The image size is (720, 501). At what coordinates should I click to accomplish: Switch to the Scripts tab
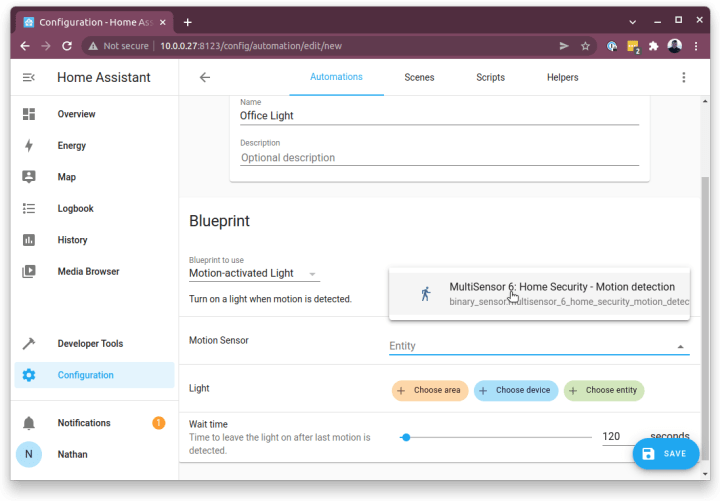coord(490,77)
